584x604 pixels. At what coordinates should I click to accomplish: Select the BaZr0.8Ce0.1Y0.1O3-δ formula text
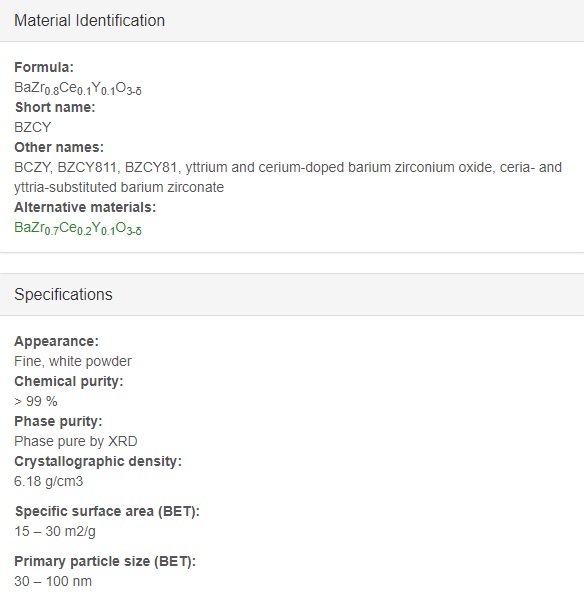pos(78,88)
